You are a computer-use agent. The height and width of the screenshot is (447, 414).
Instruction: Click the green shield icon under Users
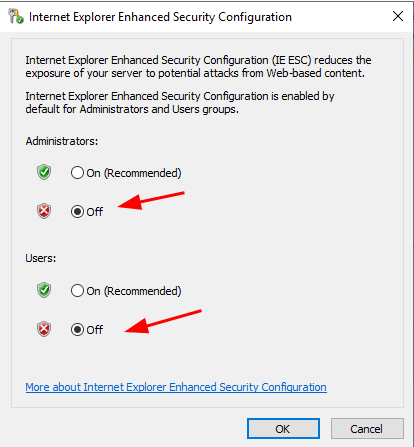44,290
